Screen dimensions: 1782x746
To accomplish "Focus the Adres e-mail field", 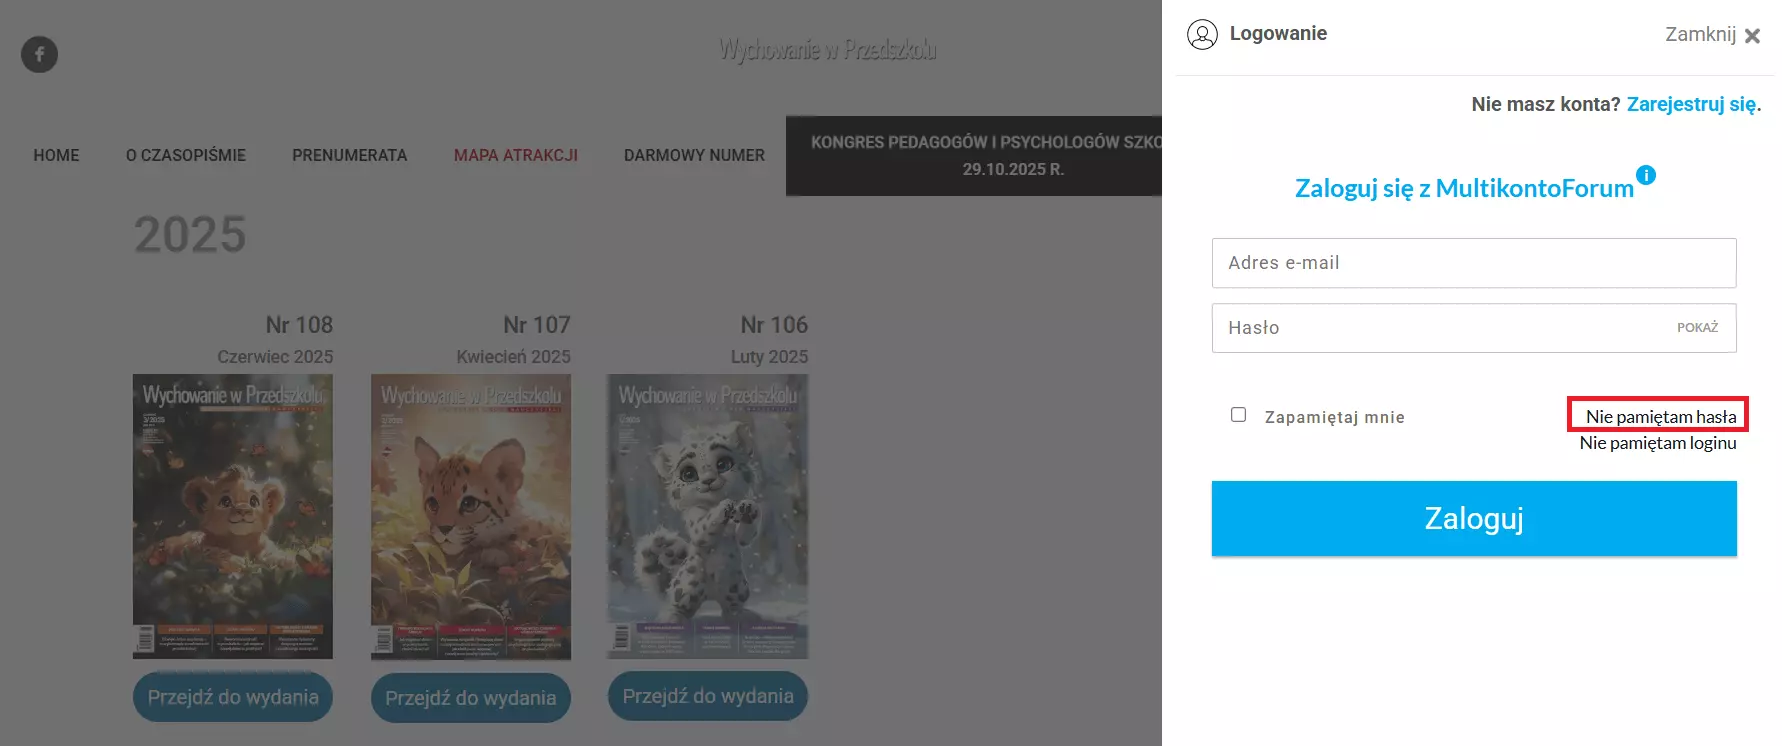I will pos(1474,263).
